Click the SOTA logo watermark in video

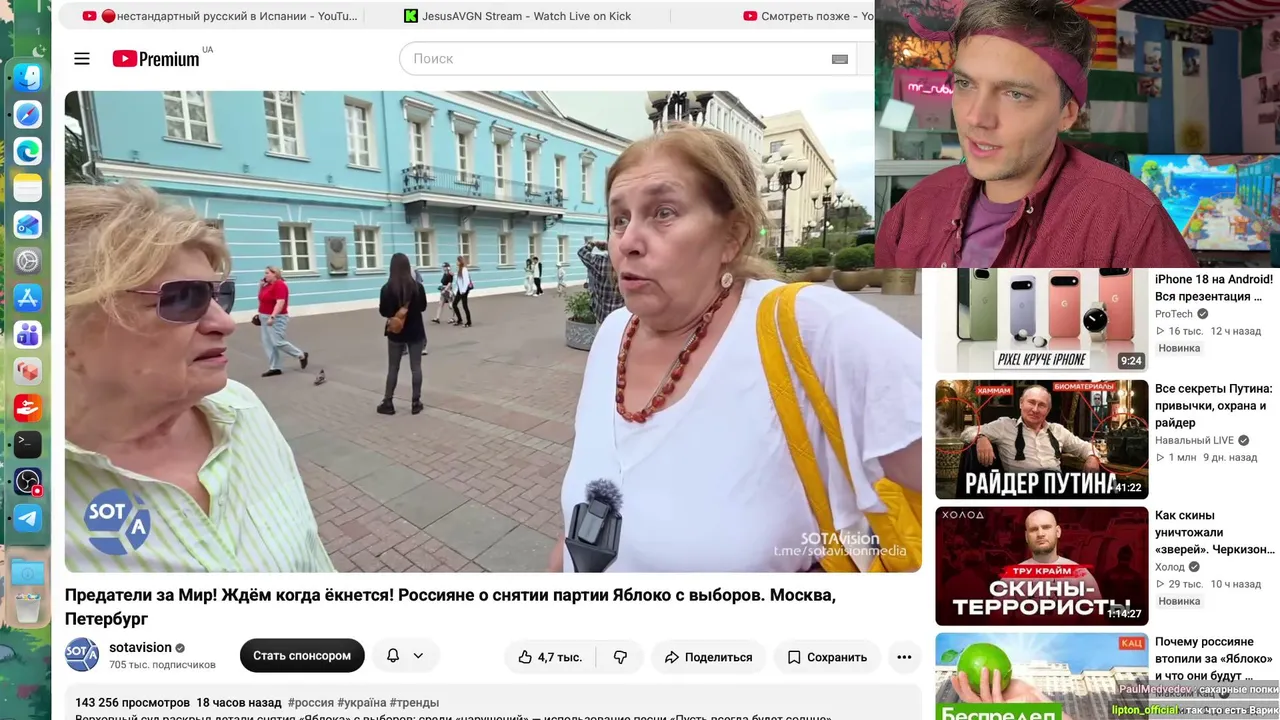point(117,521)
